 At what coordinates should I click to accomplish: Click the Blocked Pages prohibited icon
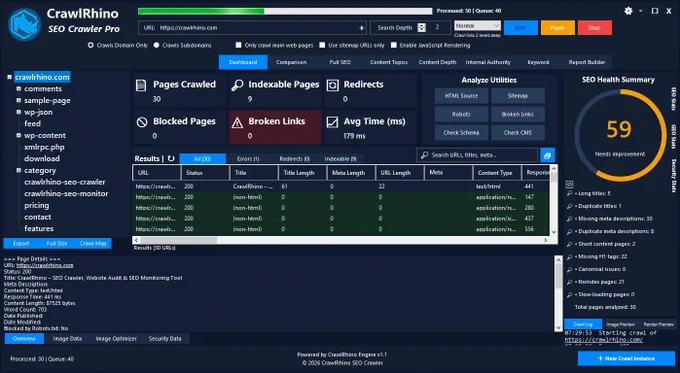141,122
